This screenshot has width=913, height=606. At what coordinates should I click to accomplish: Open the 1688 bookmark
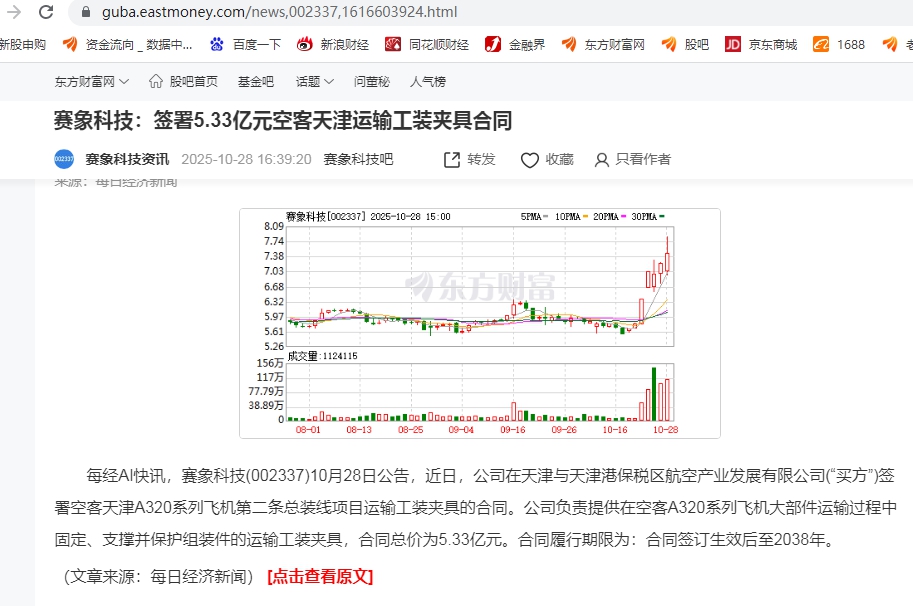coord(851,45)
